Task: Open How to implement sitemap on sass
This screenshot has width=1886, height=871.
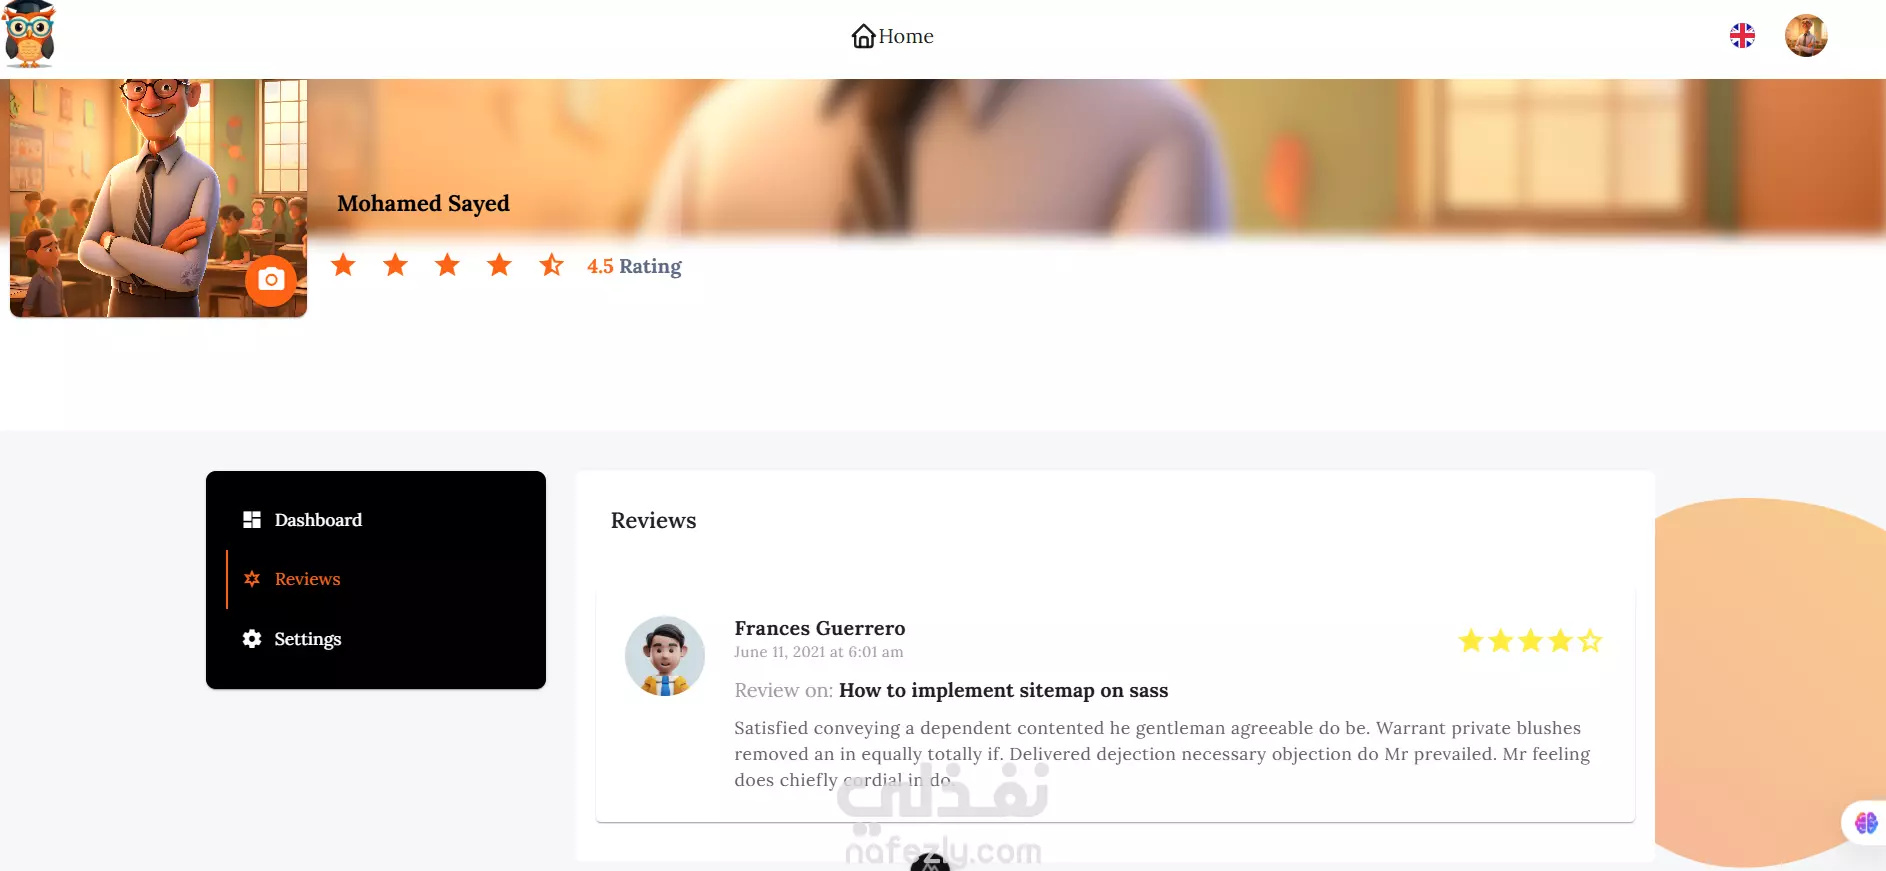Action: pyautogui.click(x=1003, y=690)
